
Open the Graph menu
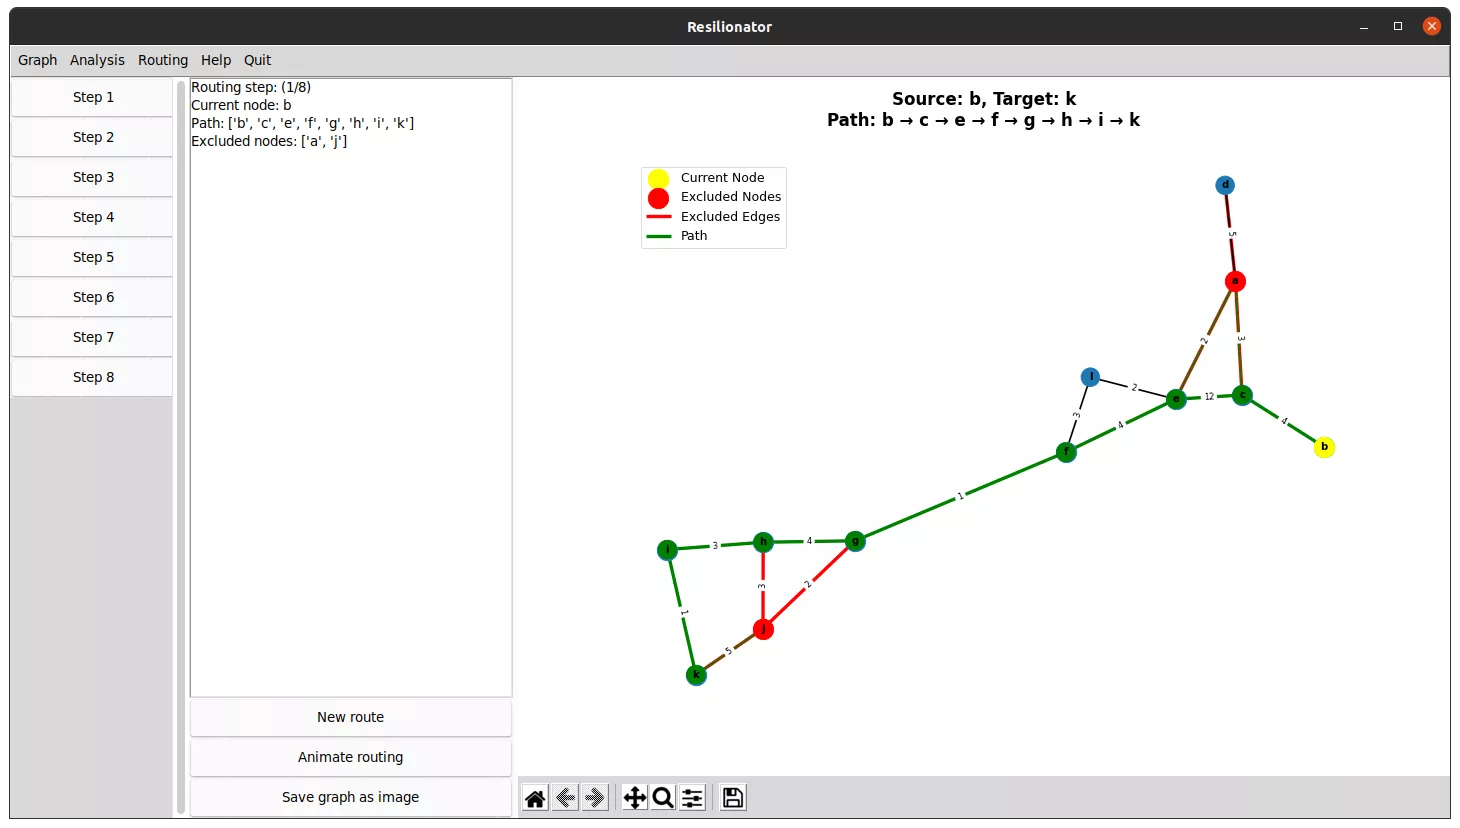click(x=38, y=60)
